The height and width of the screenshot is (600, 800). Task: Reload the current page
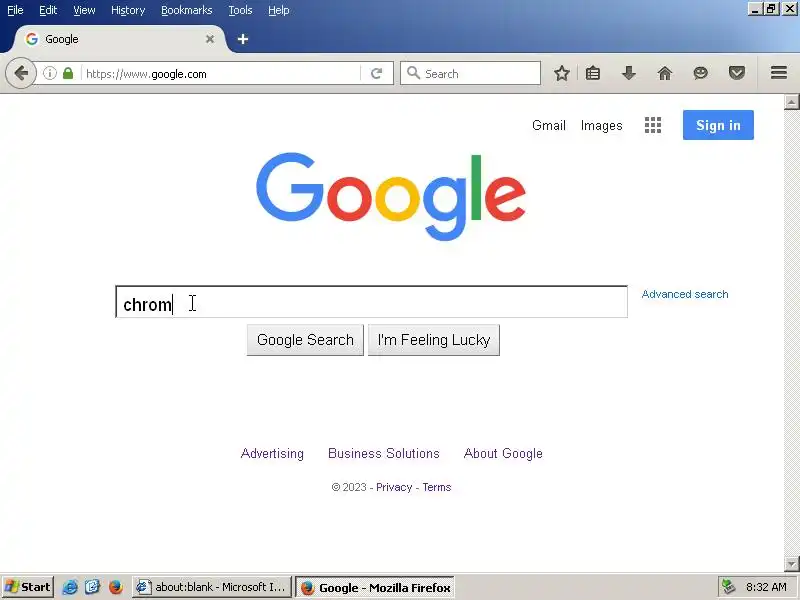(x=377, y=73)
